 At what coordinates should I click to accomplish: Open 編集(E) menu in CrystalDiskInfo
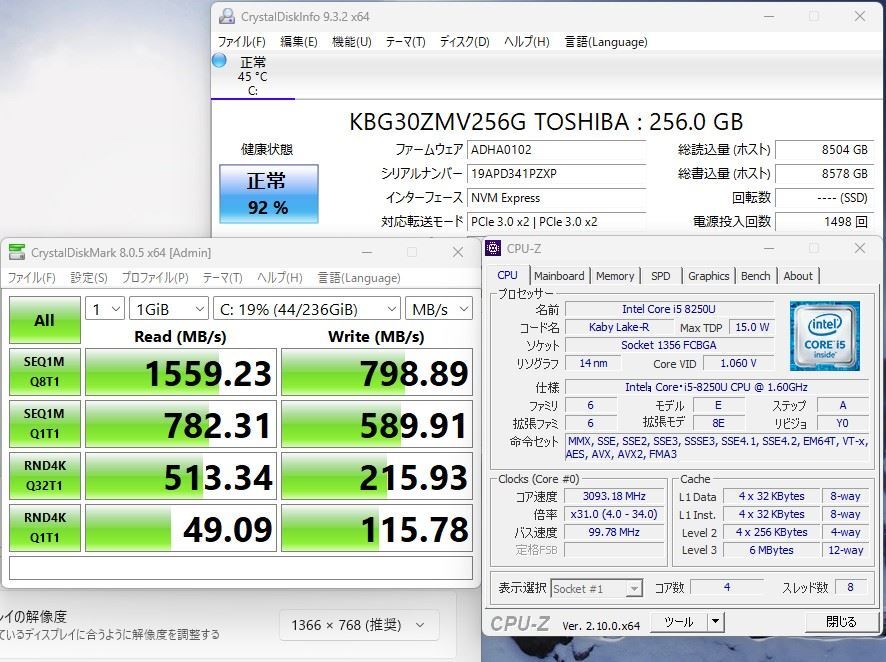298,42
